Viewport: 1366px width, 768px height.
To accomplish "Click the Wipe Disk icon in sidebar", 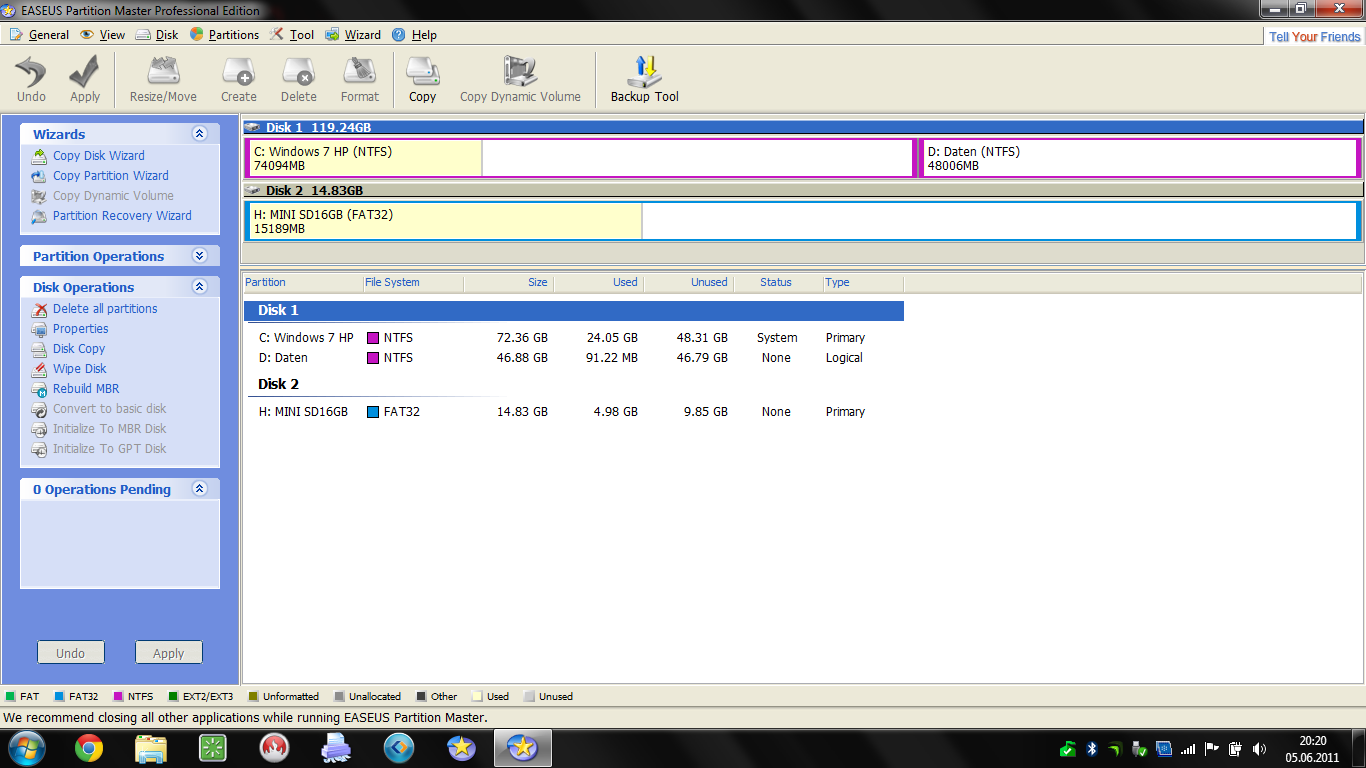I will 39,370.
